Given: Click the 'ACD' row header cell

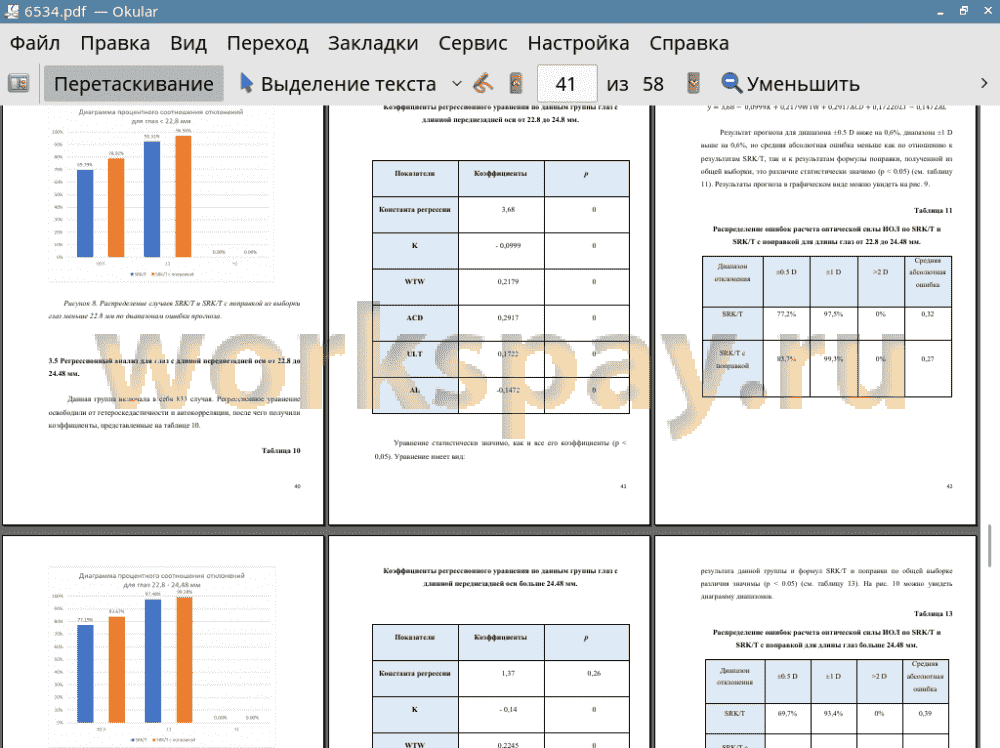Looking at the screenshot, I should tap(415, 323).
